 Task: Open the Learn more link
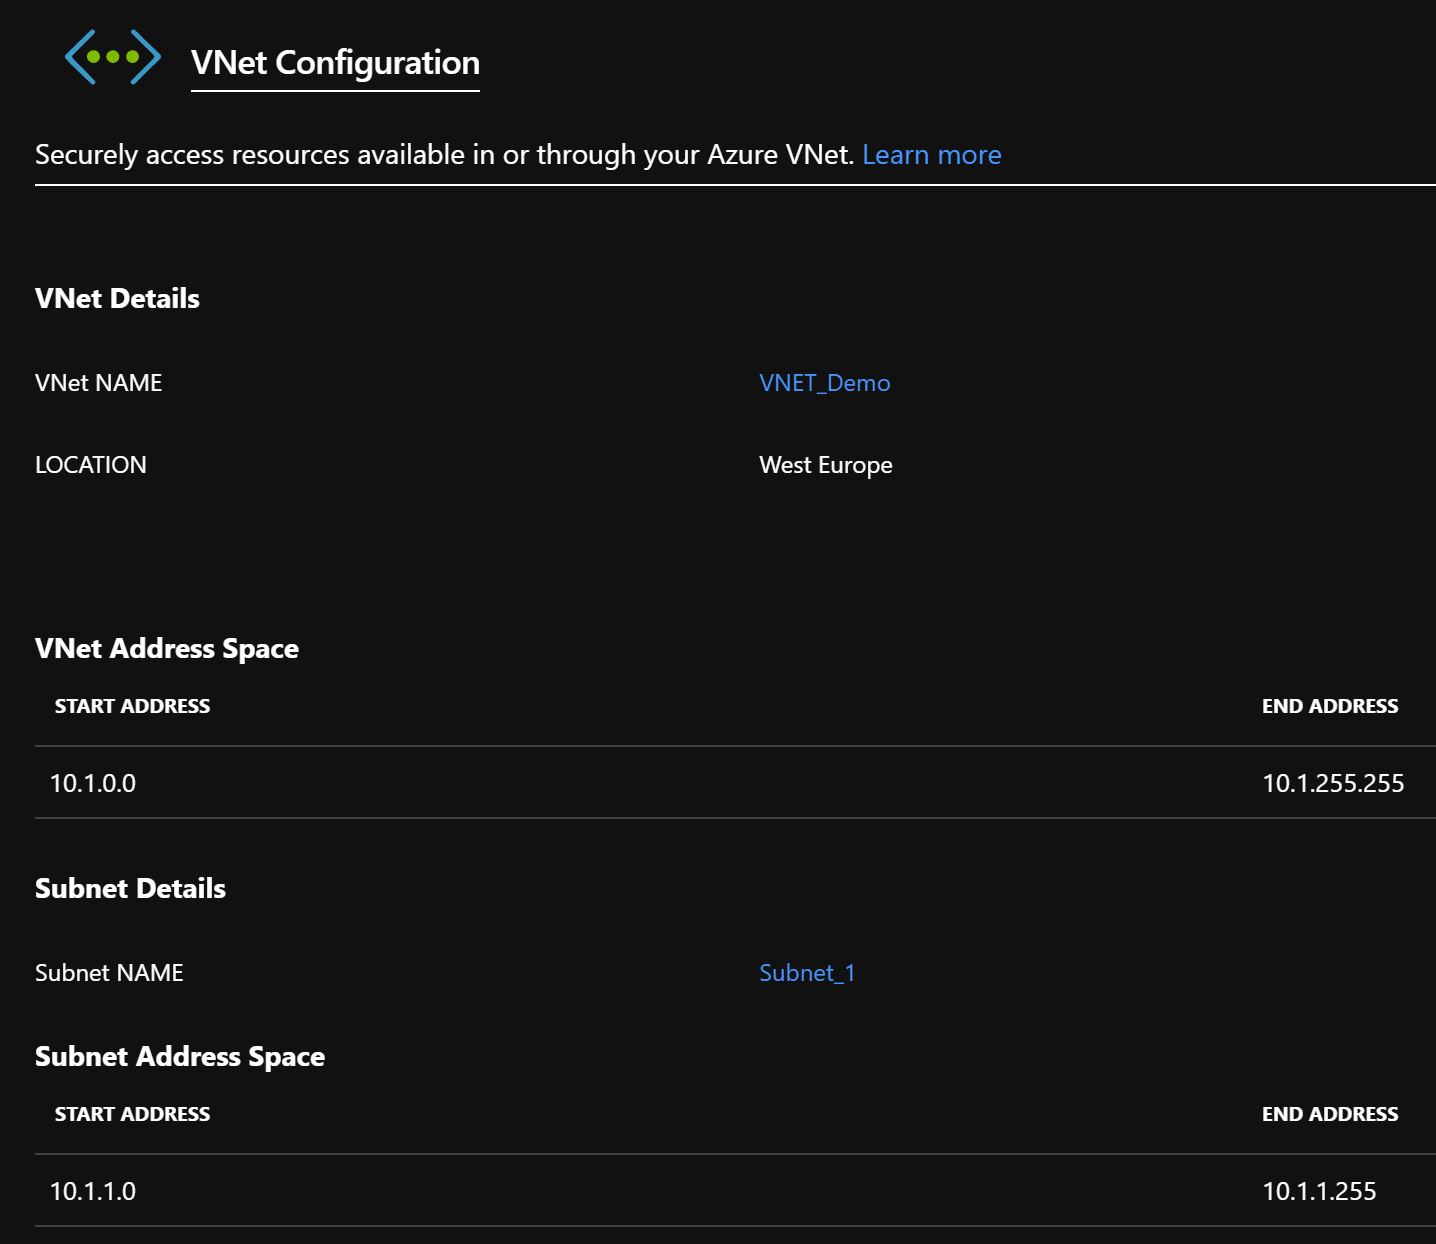pyautogui.click(x=931, y=155)
